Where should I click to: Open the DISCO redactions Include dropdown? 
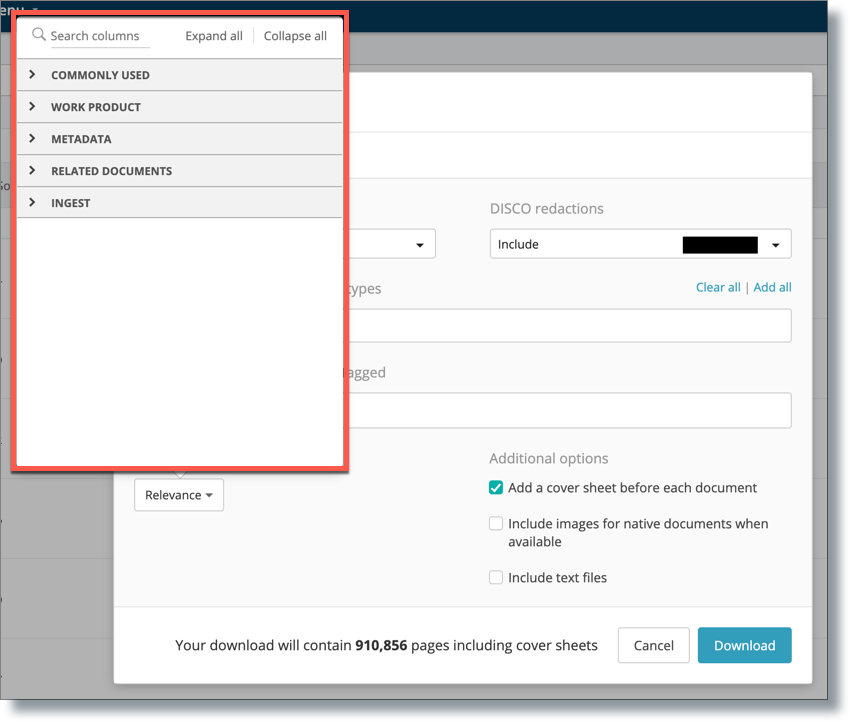pos(640,244)
